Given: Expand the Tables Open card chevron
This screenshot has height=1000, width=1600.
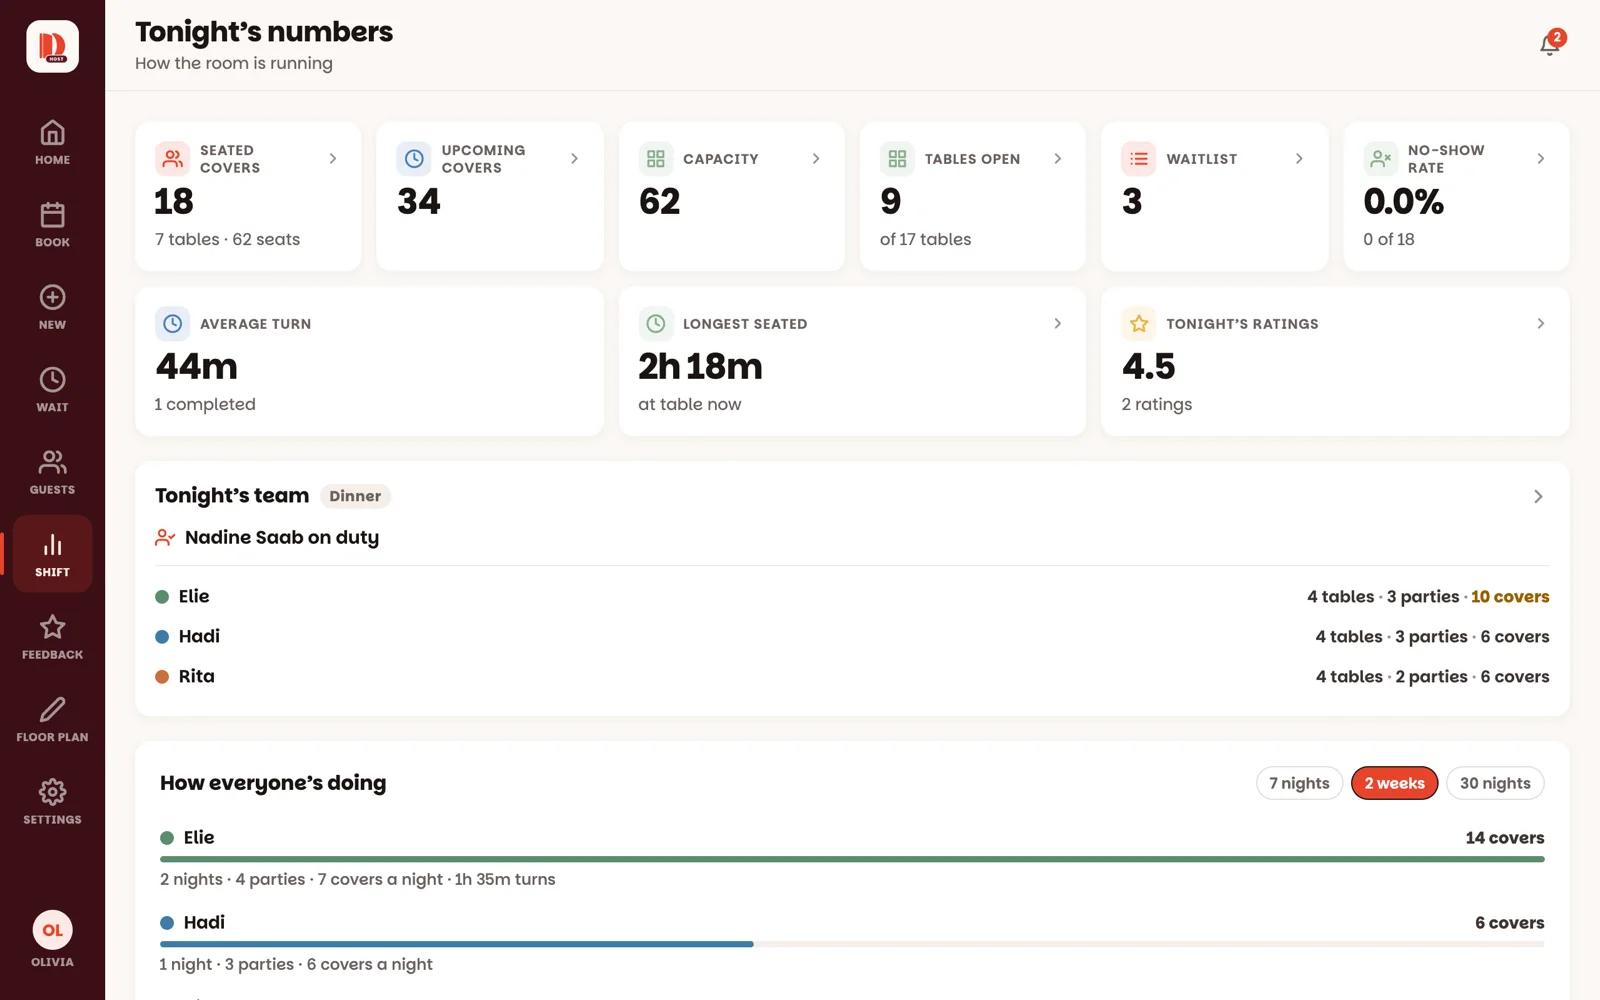Looking at the screenshot, I should [1057, 159].
